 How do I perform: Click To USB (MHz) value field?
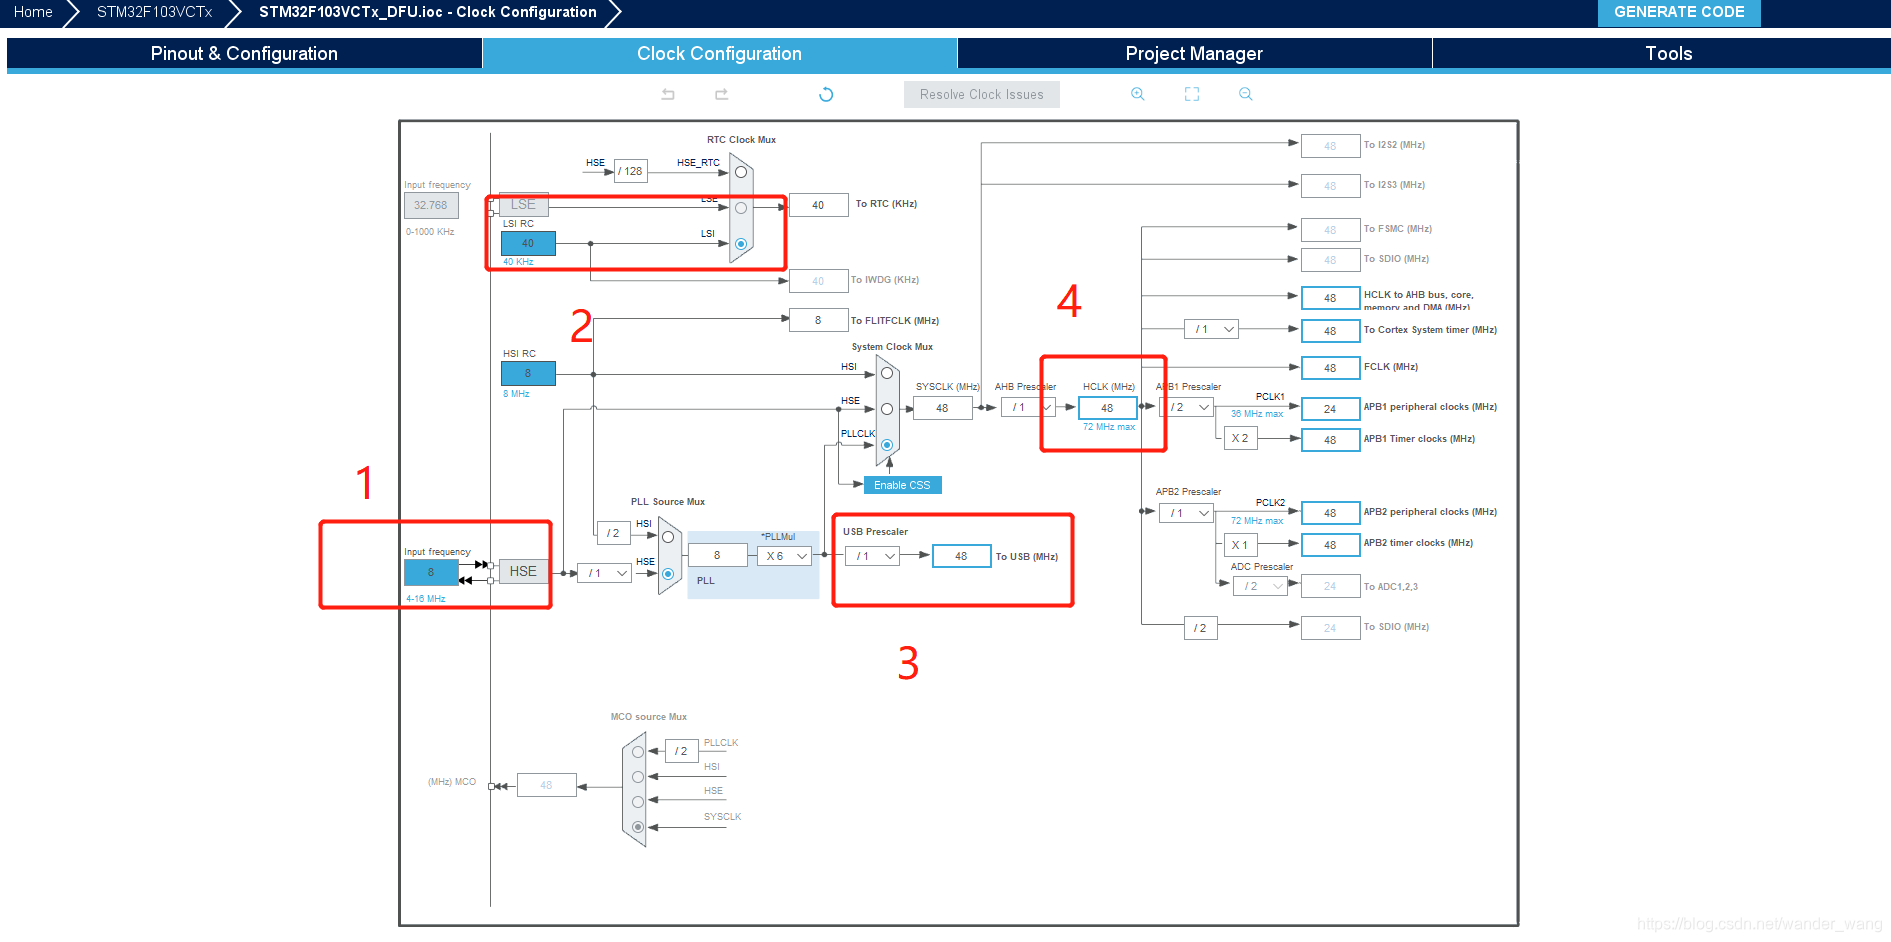(961, 556)
